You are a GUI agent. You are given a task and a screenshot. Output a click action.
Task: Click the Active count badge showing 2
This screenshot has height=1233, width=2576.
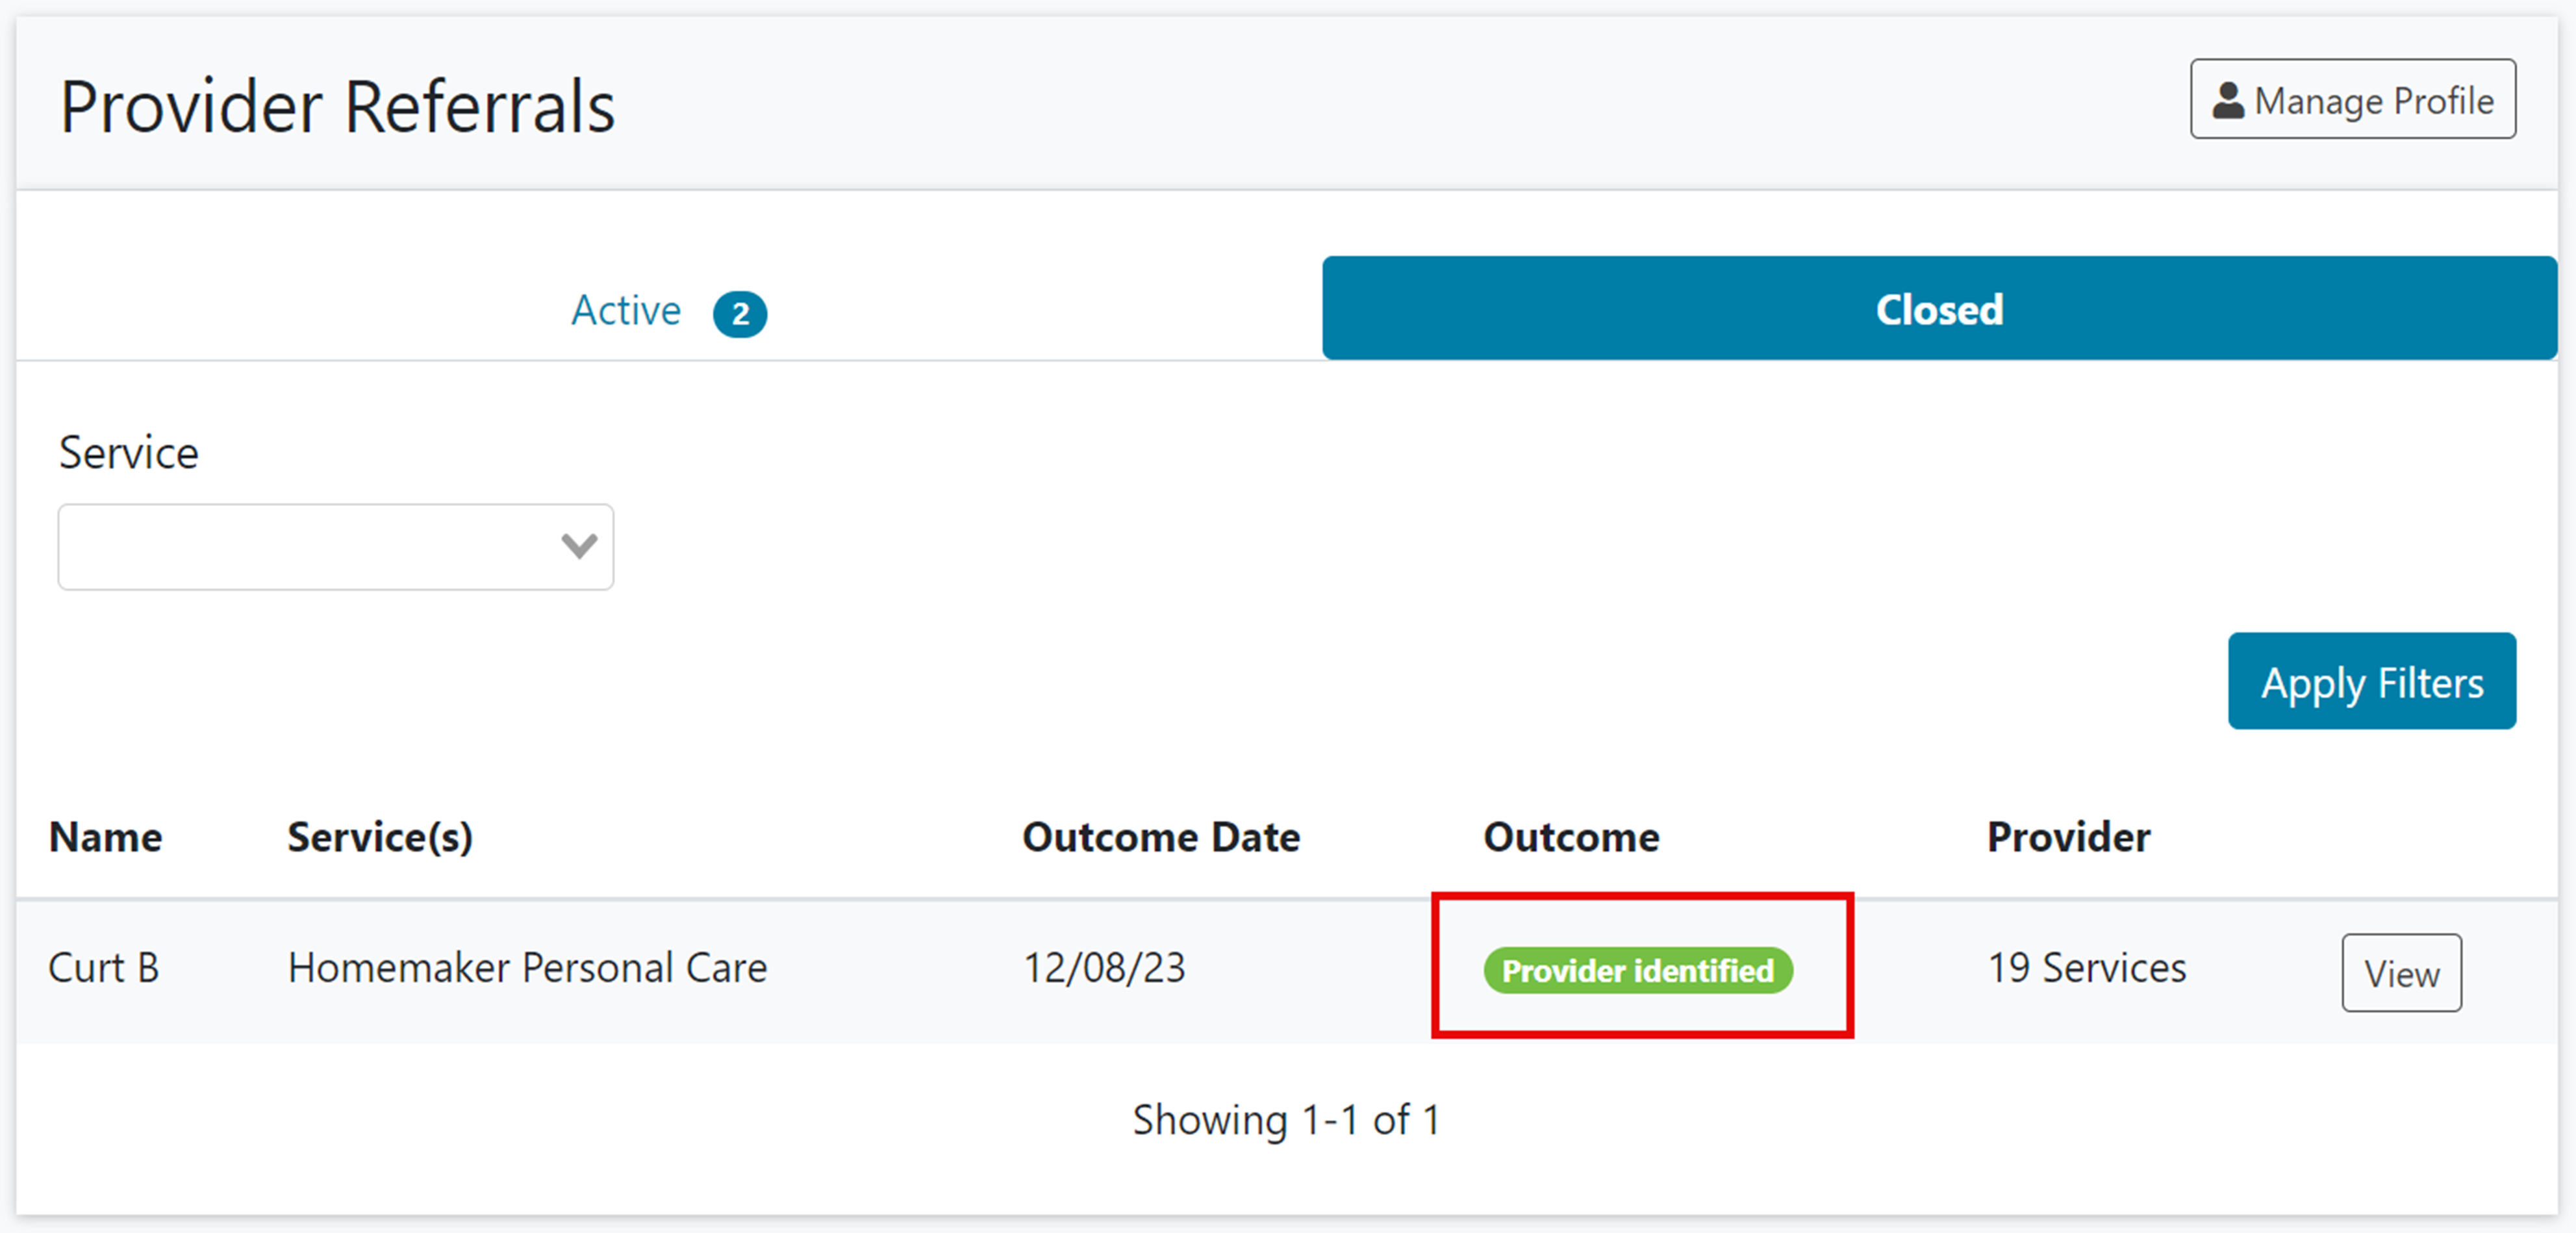[x=739, y=314]
